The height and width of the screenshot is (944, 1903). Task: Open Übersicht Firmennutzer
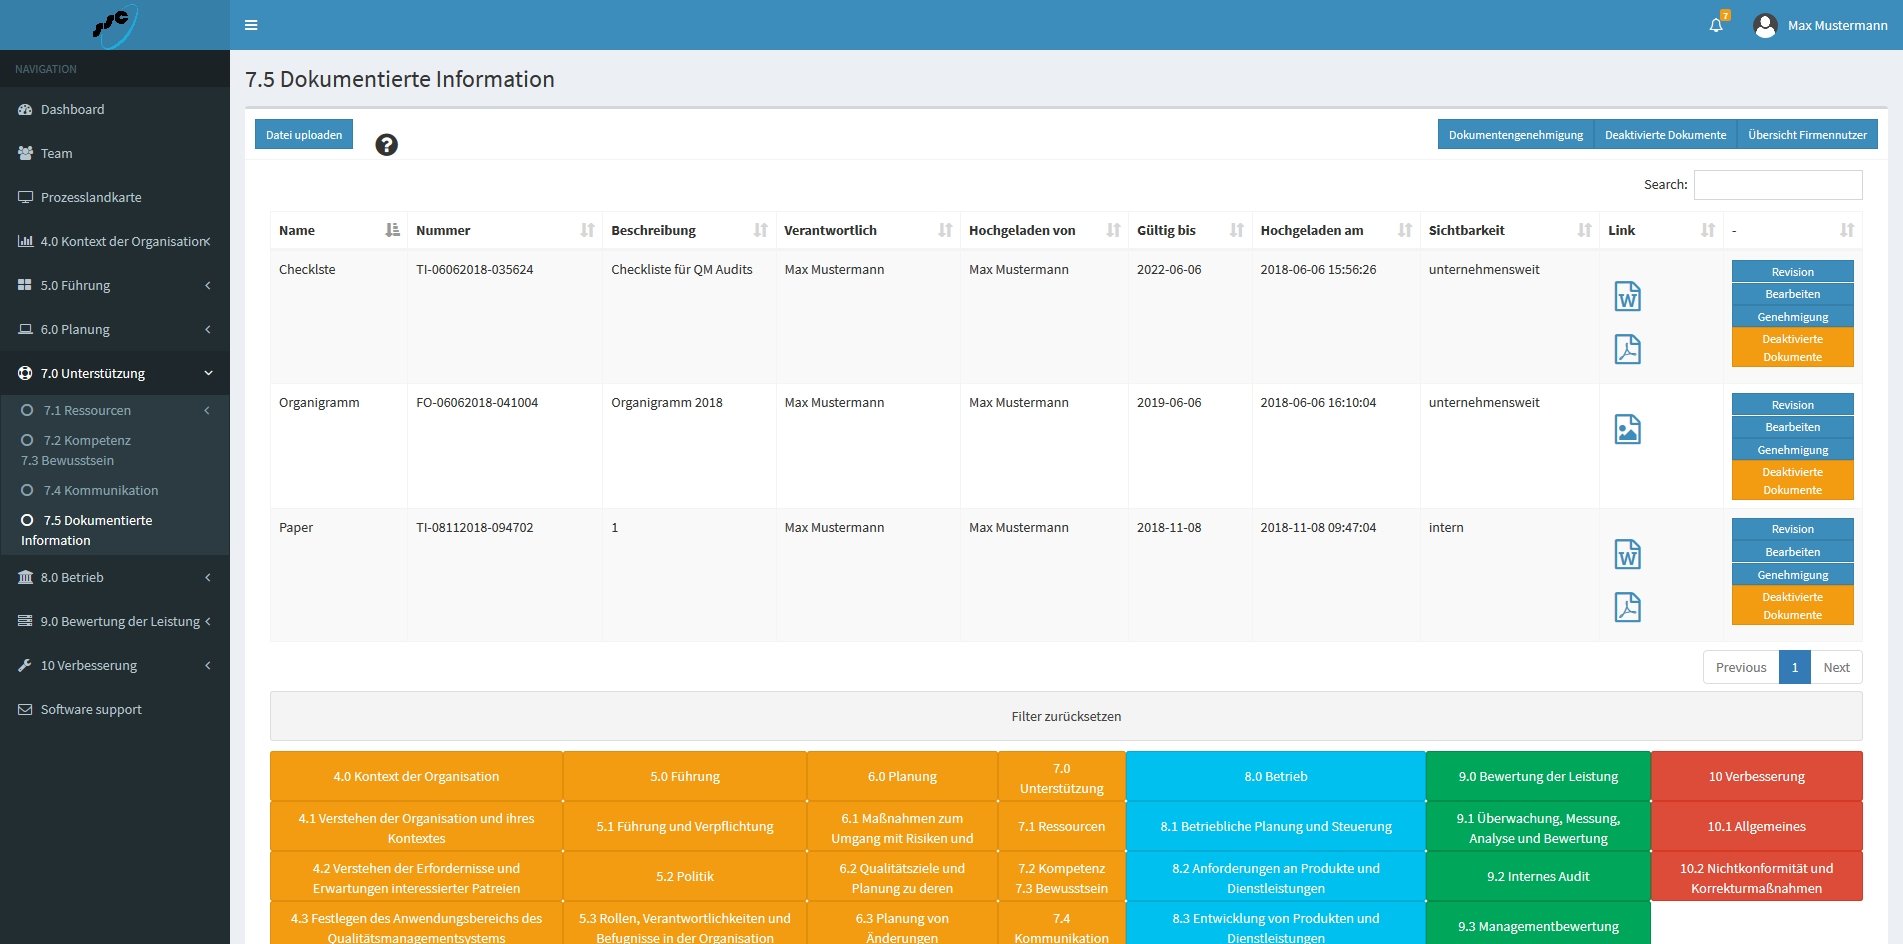tap(1807, 135)
